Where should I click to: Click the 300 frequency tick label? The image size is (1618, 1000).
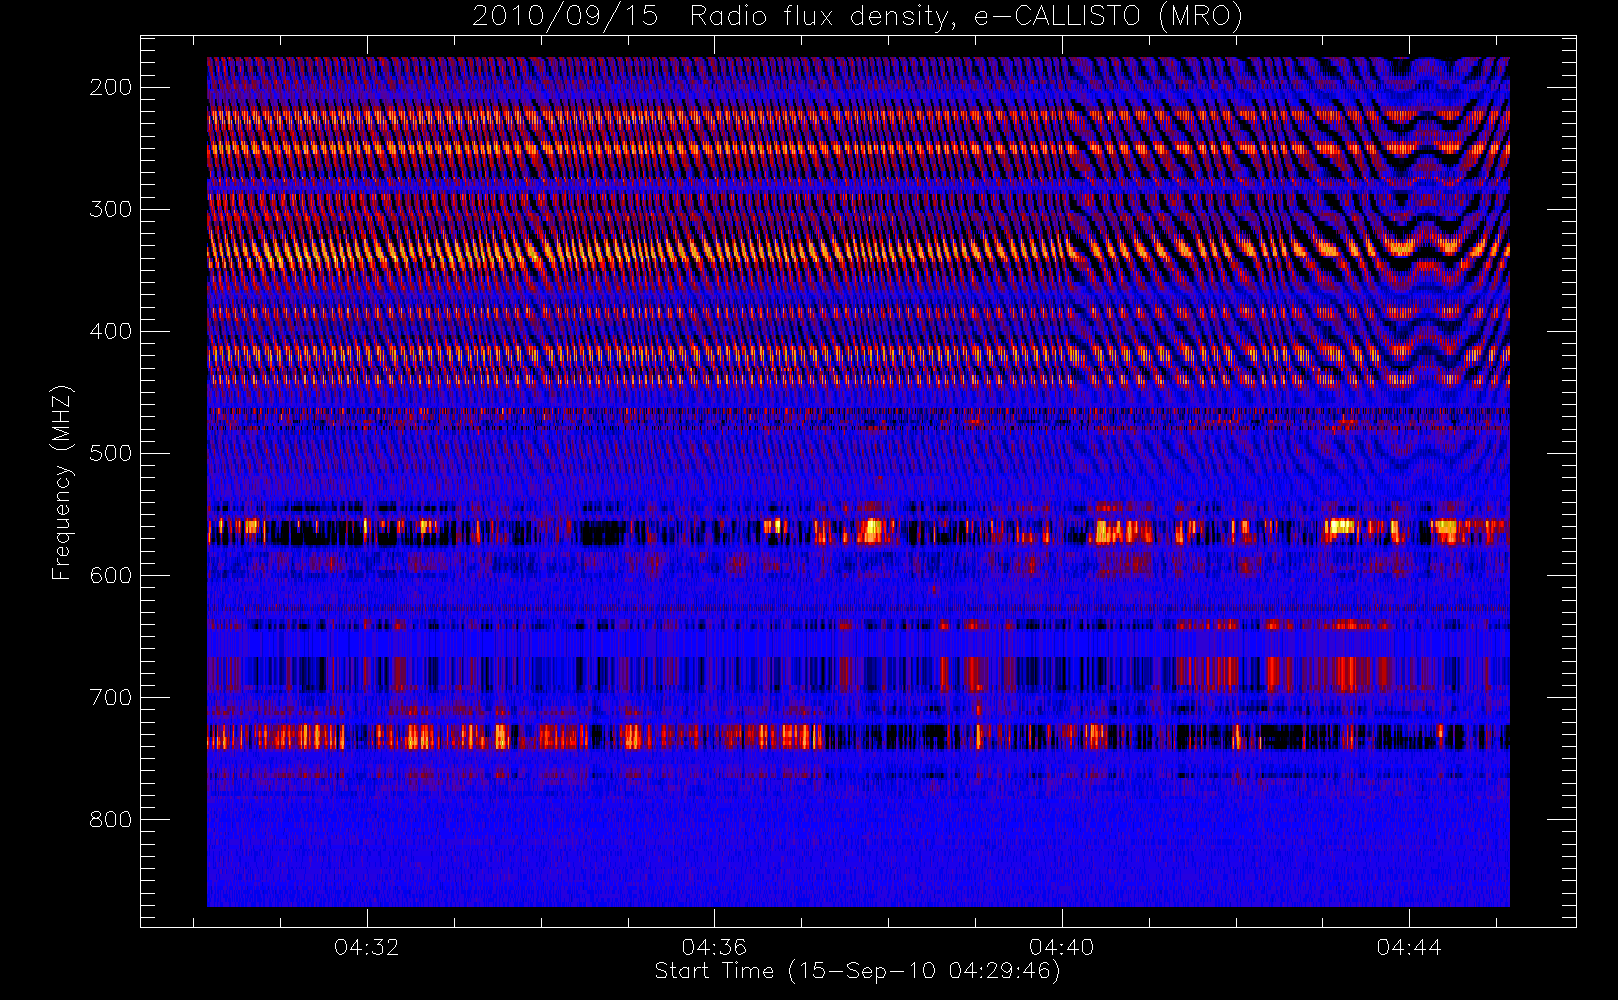coord(111,209)
